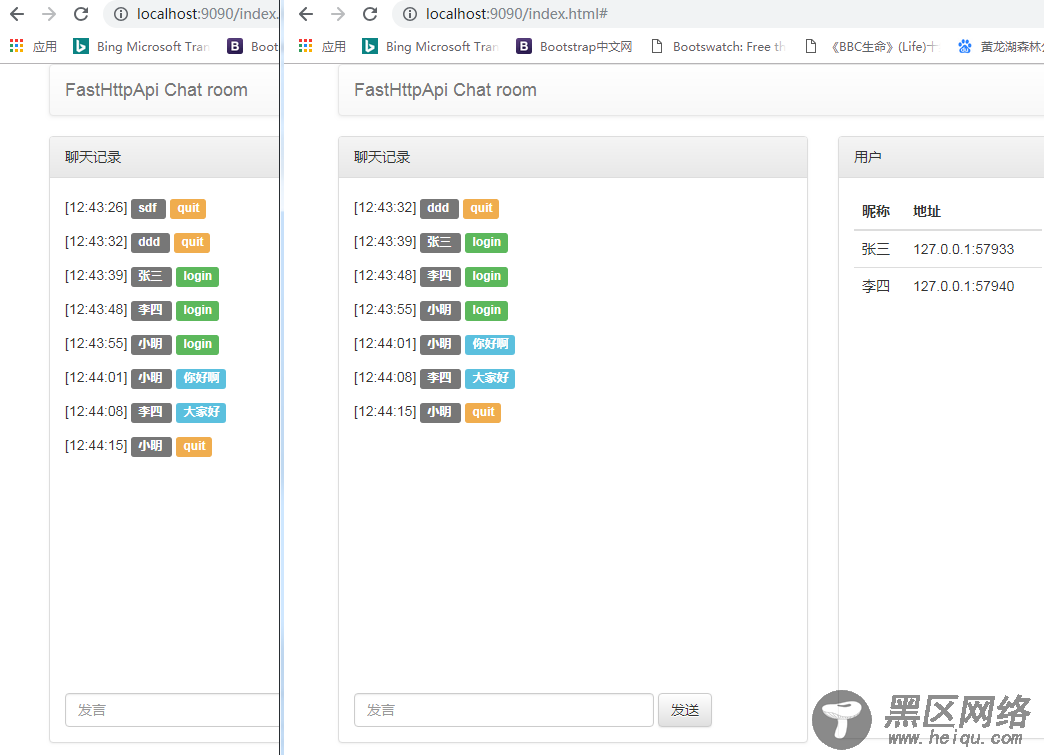Select 张三 row in users table
The height and width of the screenshot is (755, 1044).
(x=949, y=249)
